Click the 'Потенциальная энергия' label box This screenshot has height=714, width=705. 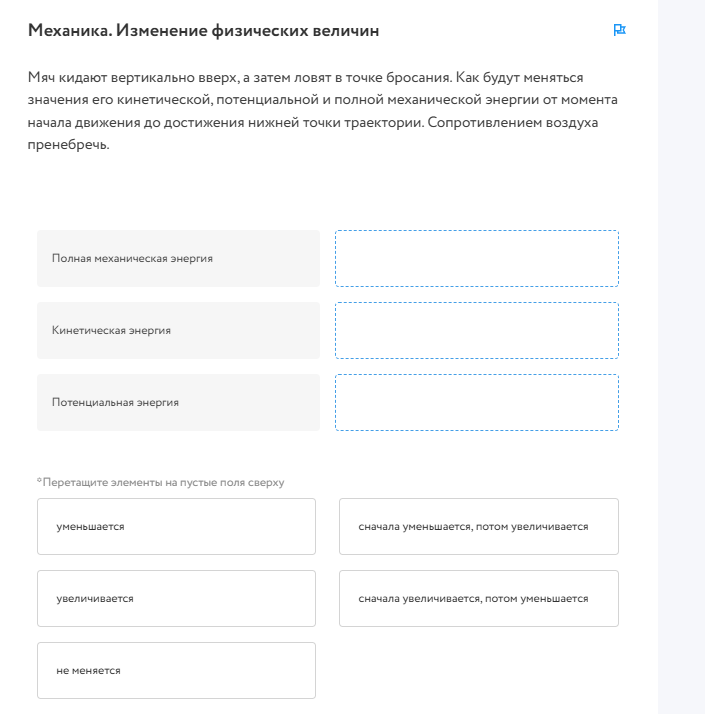[178, 402]
